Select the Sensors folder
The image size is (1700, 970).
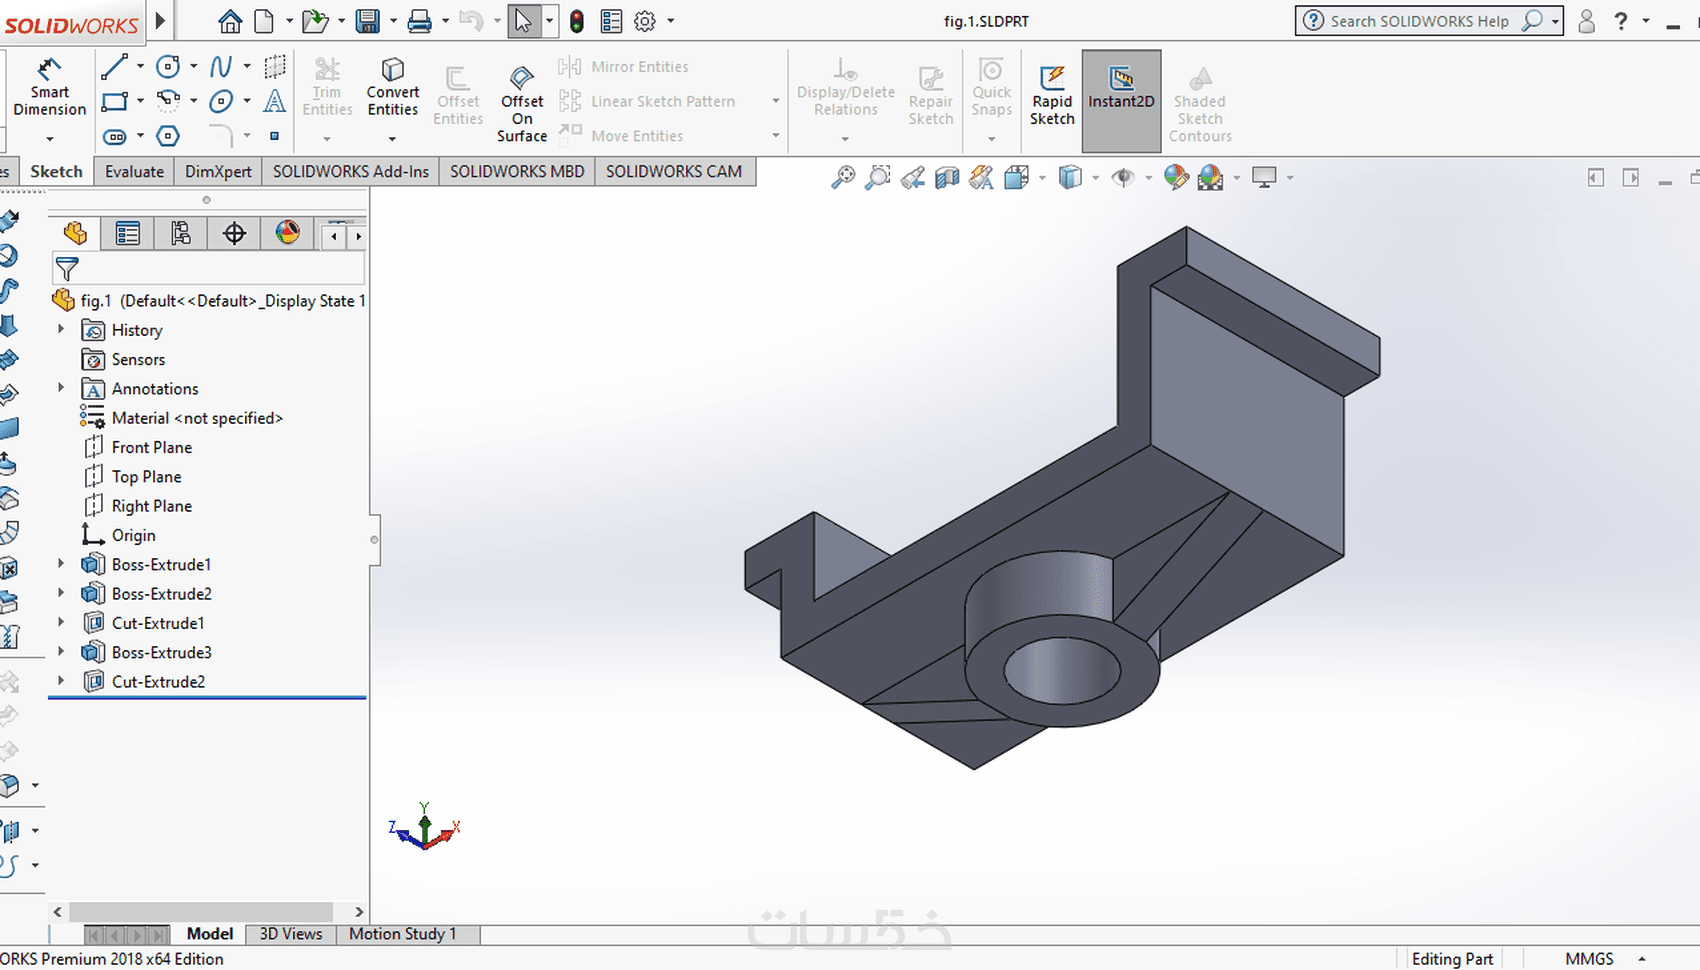tap(138, 359)
